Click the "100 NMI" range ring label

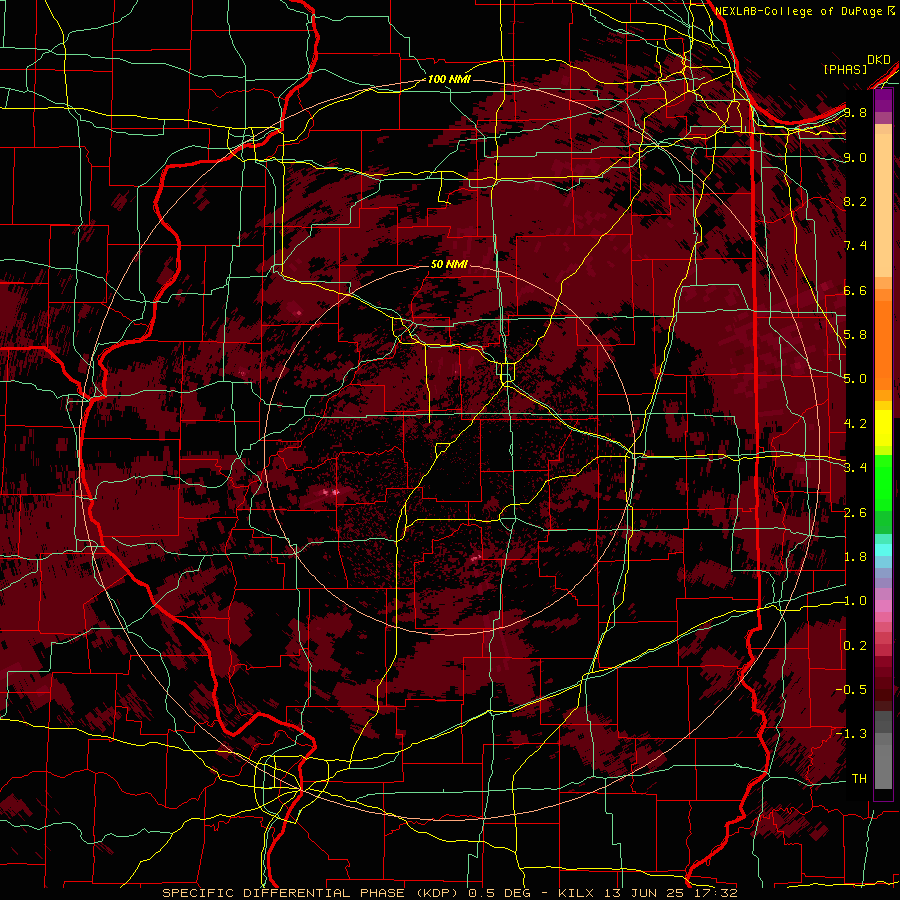coord(449,79)
